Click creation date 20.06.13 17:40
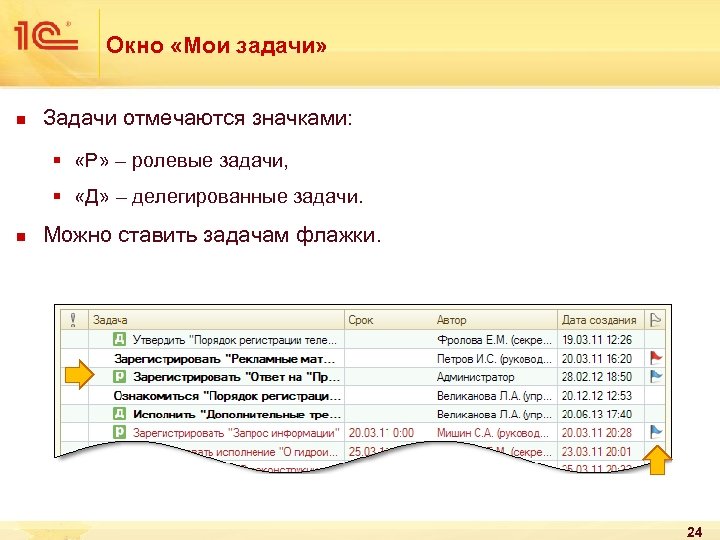 597,414
